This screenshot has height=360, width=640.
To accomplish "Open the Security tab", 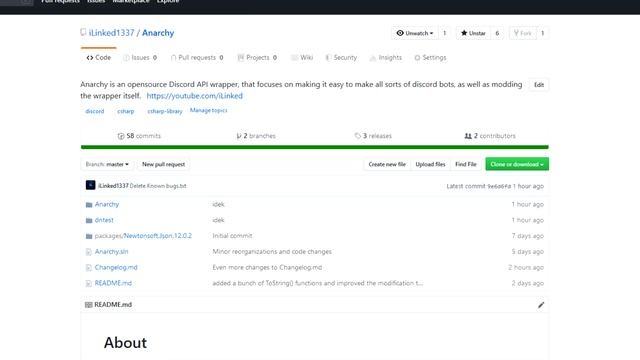I will 341,58.
